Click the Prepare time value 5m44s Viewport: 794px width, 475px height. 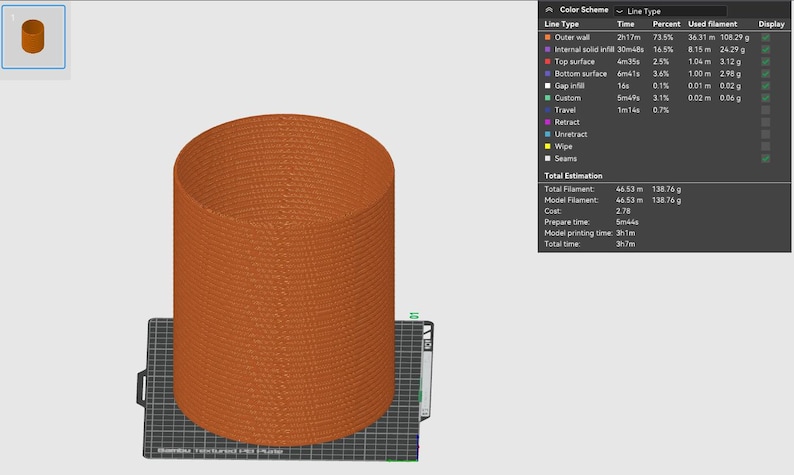coord(627,222)
